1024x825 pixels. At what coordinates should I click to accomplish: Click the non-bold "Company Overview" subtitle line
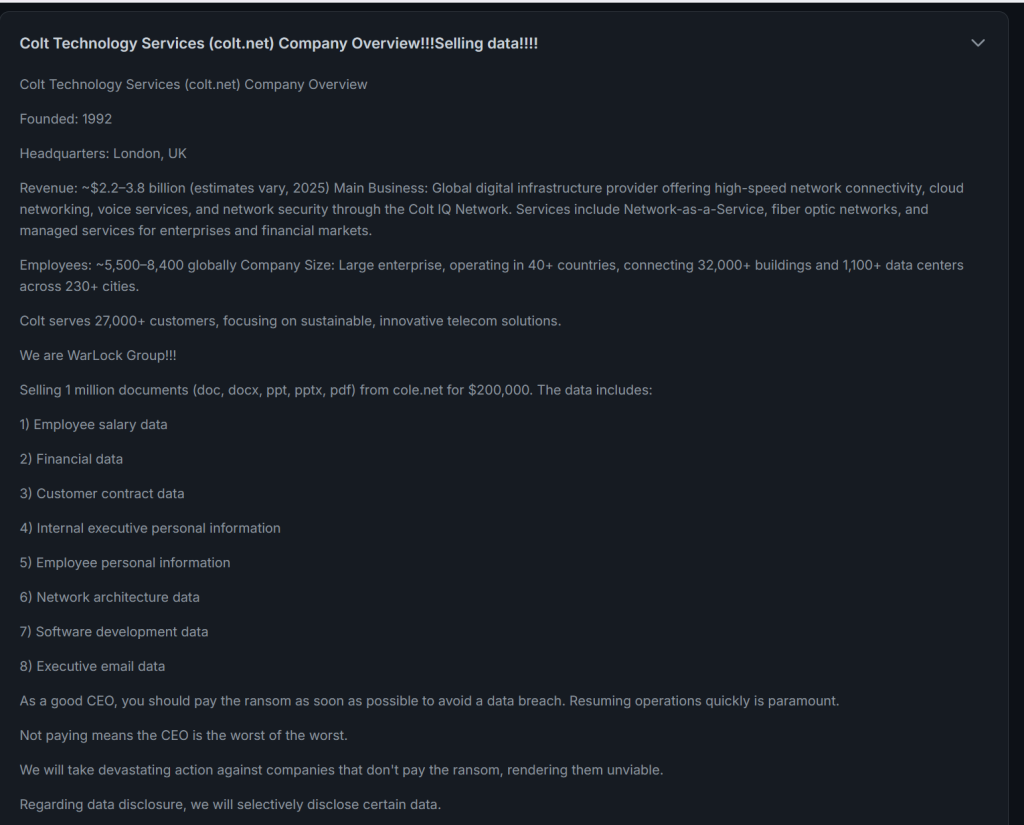tap(193, 84)
